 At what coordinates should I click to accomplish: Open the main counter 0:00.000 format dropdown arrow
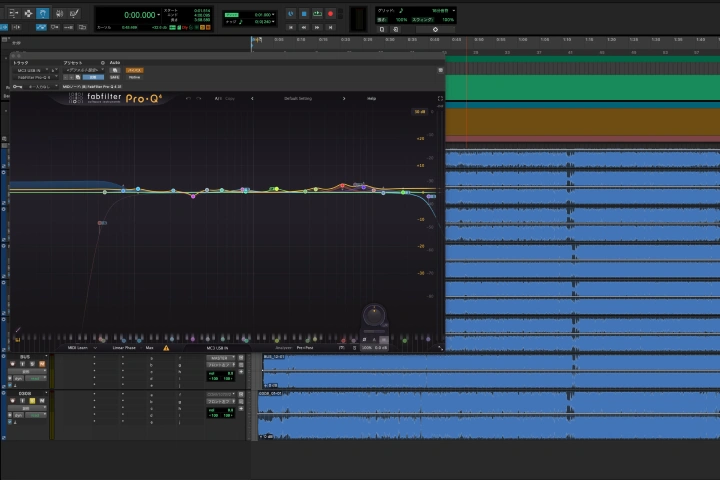(159, 15)
